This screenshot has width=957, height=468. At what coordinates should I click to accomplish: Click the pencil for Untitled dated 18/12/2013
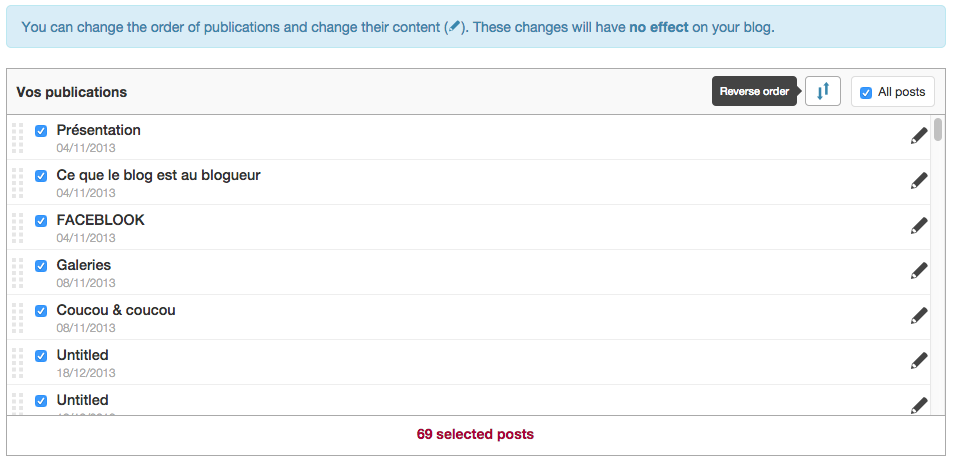pos(919,361)
